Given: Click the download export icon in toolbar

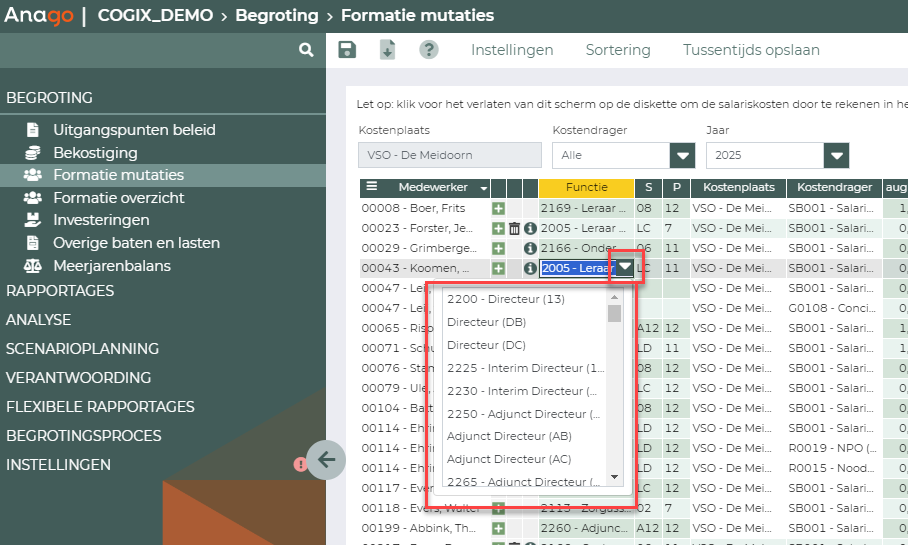Looking at the screenshot, I should 387,50.
